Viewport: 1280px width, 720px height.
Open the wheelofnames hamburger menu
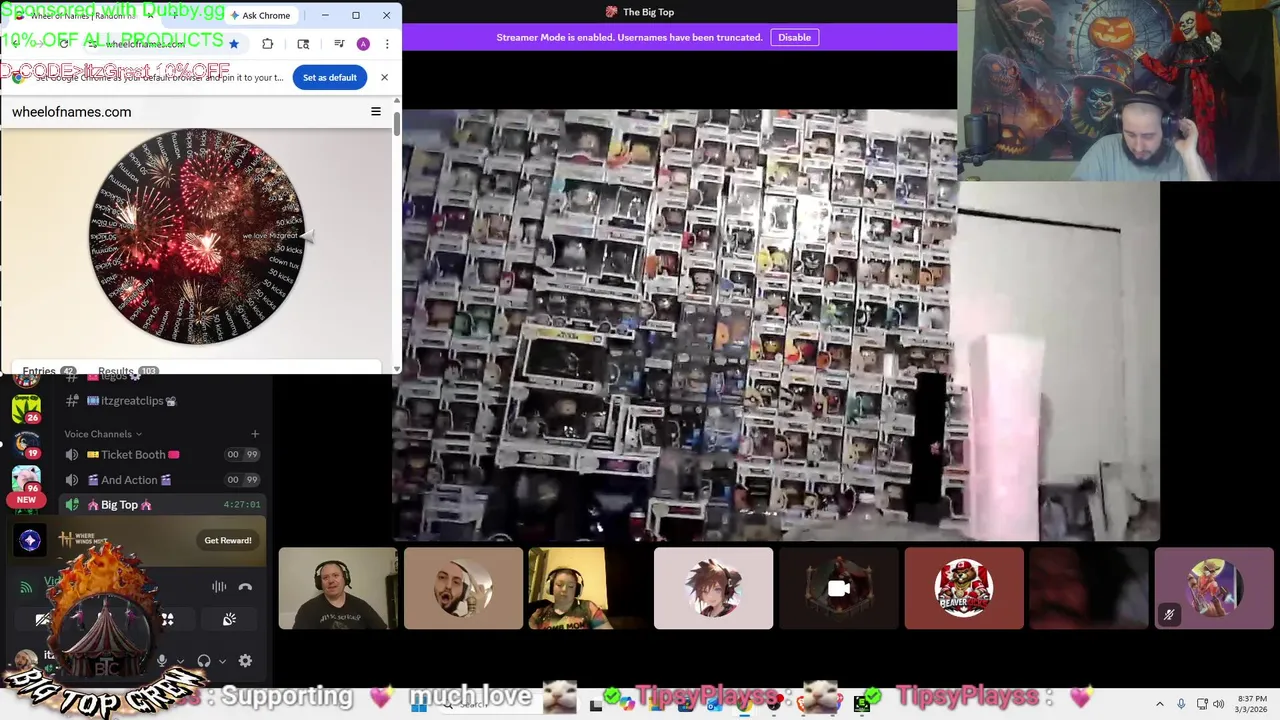click(x=376, y=112)
